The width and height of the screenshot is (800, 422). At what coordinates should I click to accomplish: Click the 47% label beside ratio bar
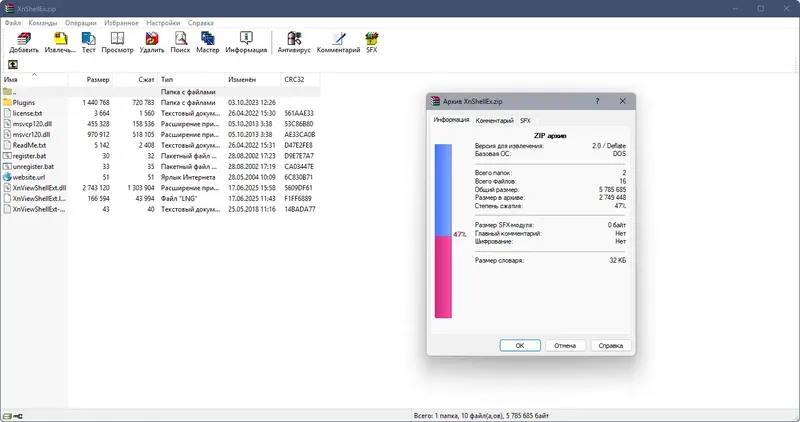[x=460, y=234]
